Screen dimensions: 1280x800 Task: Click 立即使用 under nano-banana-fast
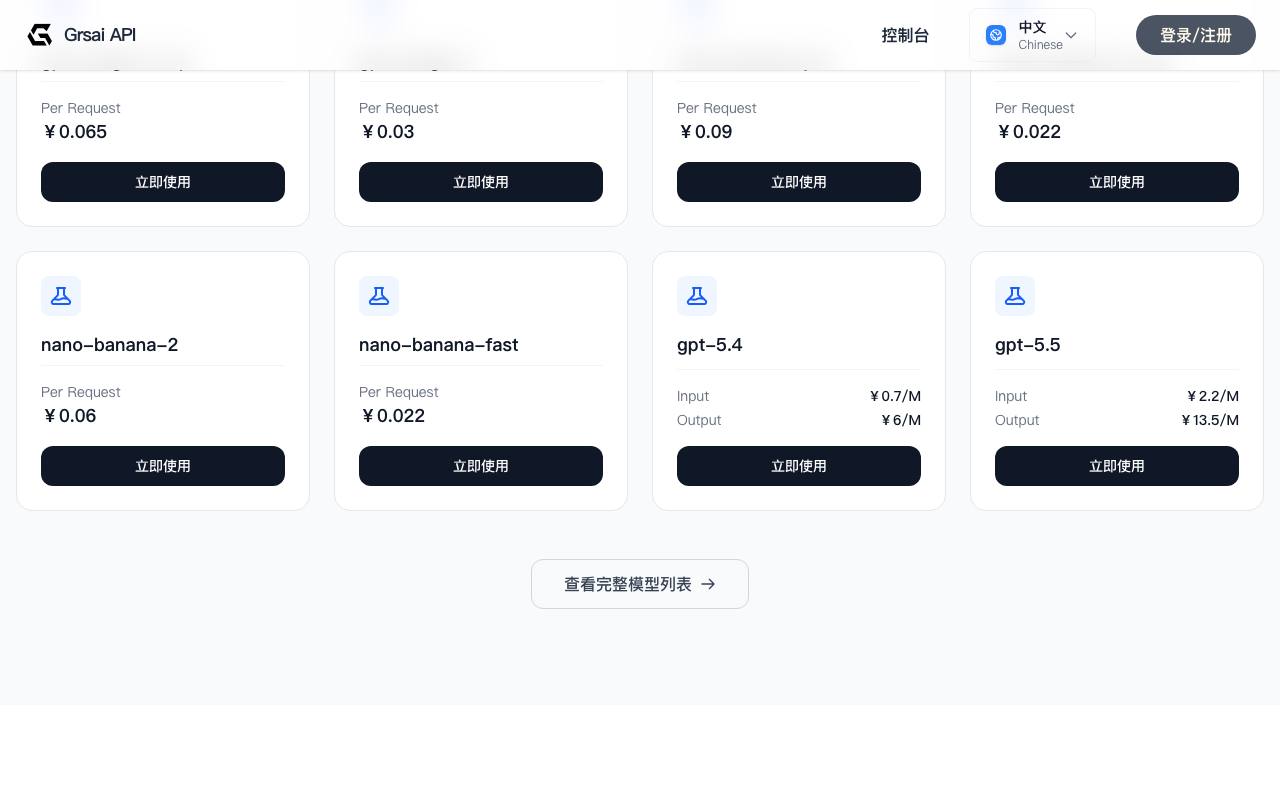(x=481, y=466)
